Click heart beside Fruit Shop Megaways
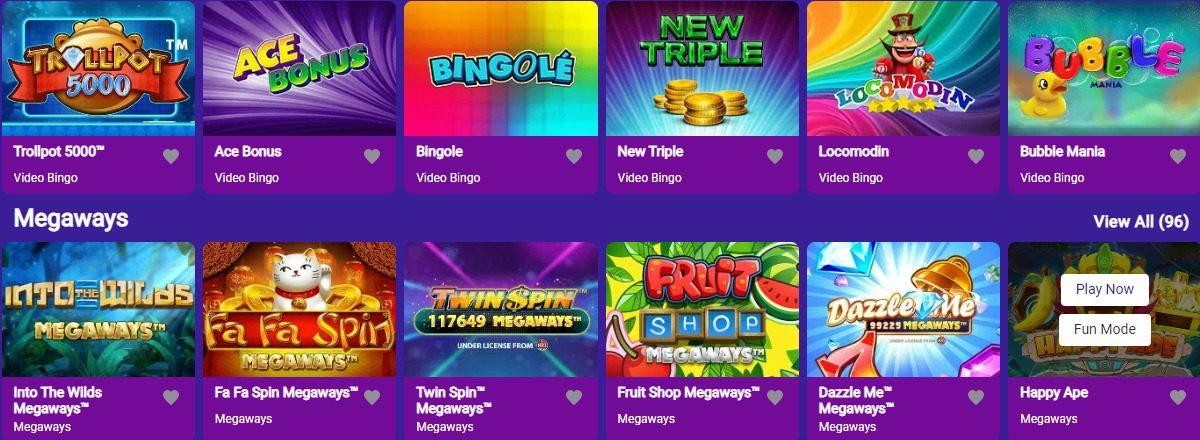 click(775, 397)
